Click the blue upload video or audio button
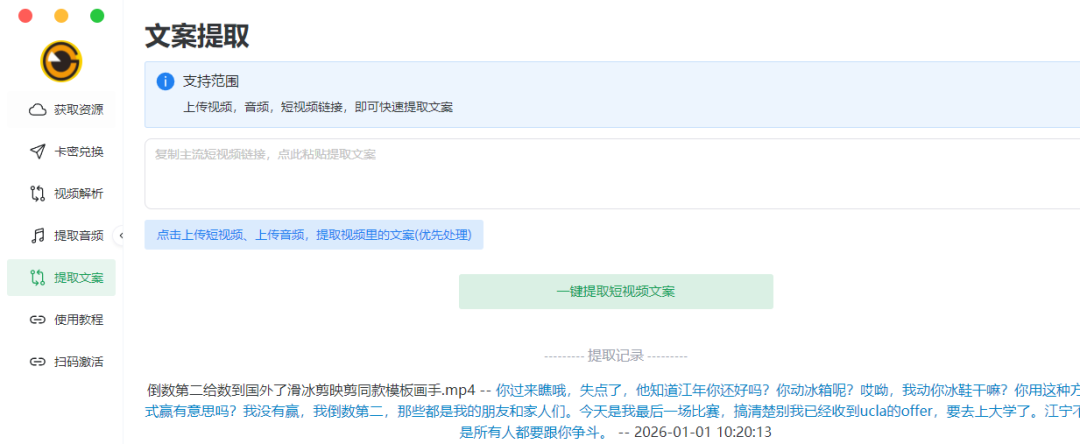The height and width of the screenshot is (444, 1080). pyautogui.click(x=313, y=235)
